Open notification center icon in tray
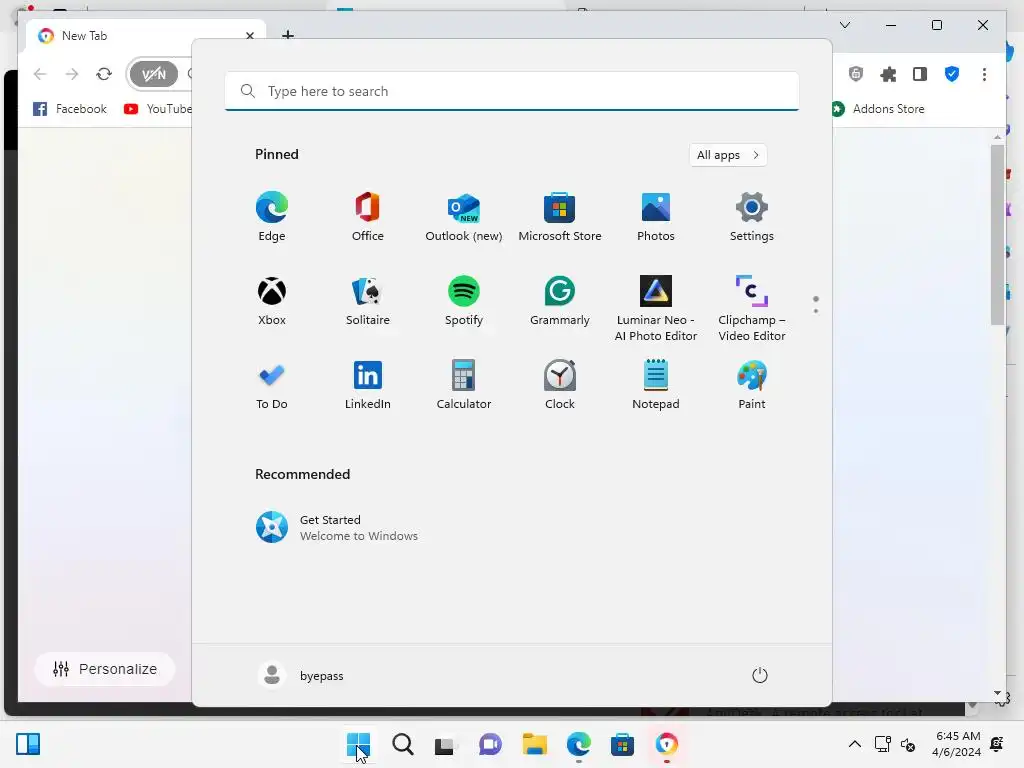The height and width of the screenshot is (768, 1024). pyautogui.click(x=997, y=744)
